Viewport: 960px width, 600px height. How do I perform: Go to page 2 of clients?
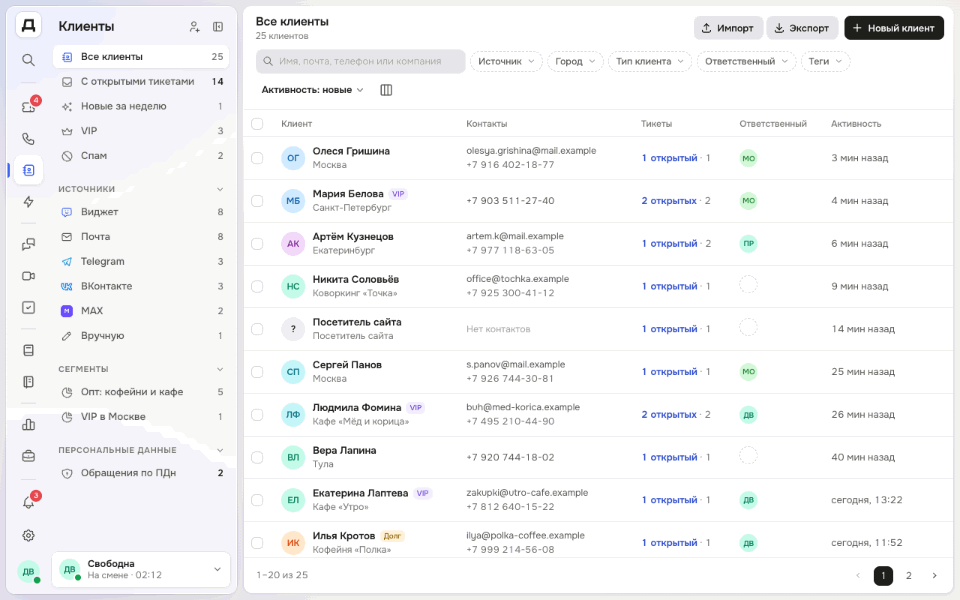click(909, 576)
